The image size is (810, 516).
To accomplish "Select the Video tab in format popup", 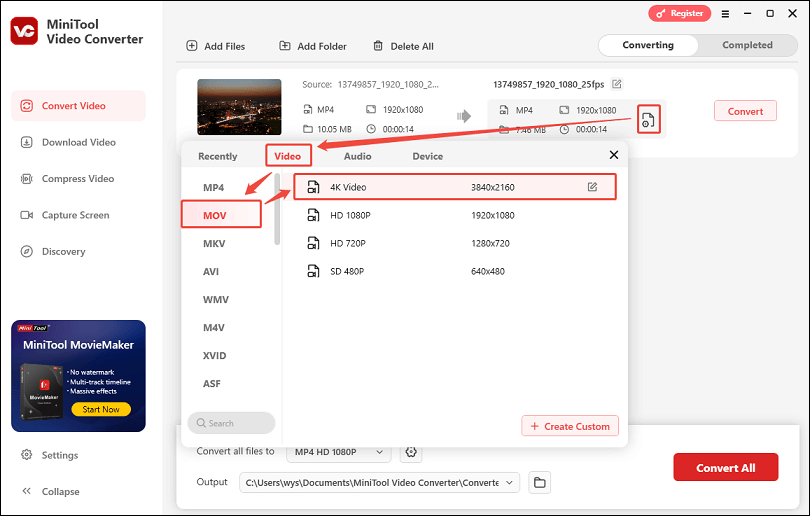I will tap(288, 156).
